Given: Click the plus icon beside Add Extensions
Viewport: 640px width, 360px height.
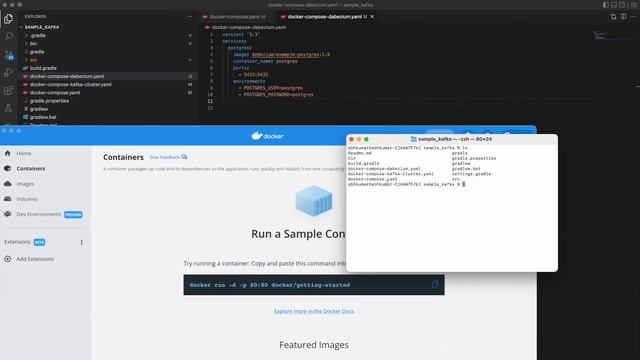Looking at the screenshot, I should [8, 259].
